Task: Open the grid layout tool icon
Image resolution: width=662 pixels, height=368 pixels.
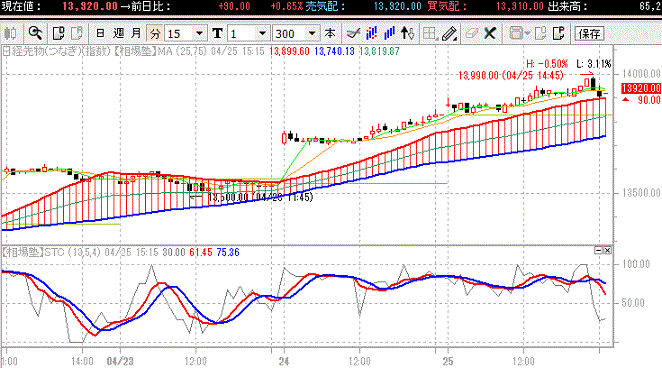Action: 429,33
